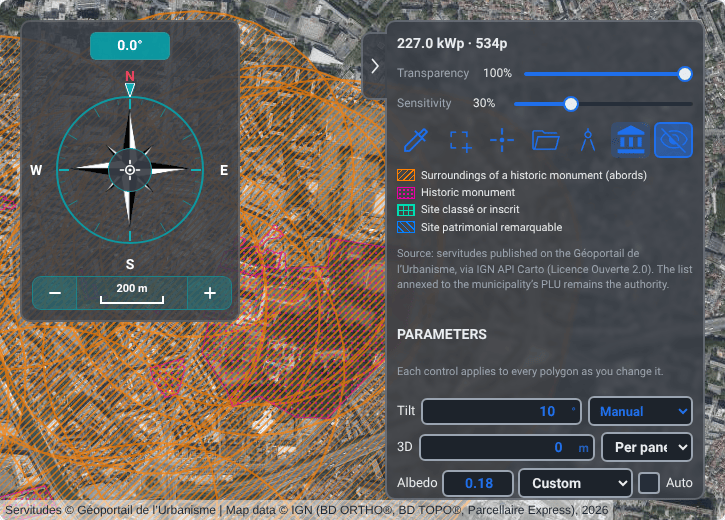Activate the add selection rectangle tool
Viewport: 725px width, 520px height.
[460, 141]
